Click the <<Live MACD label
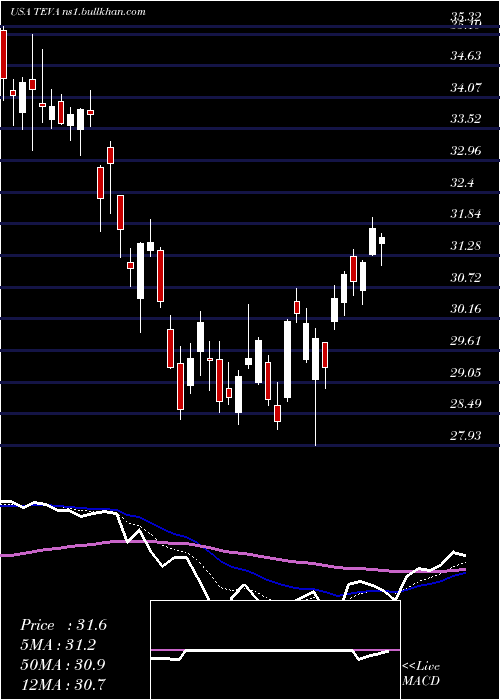Image resolution: width=500 pixels, height=700 pixels. tap(421, 673)
